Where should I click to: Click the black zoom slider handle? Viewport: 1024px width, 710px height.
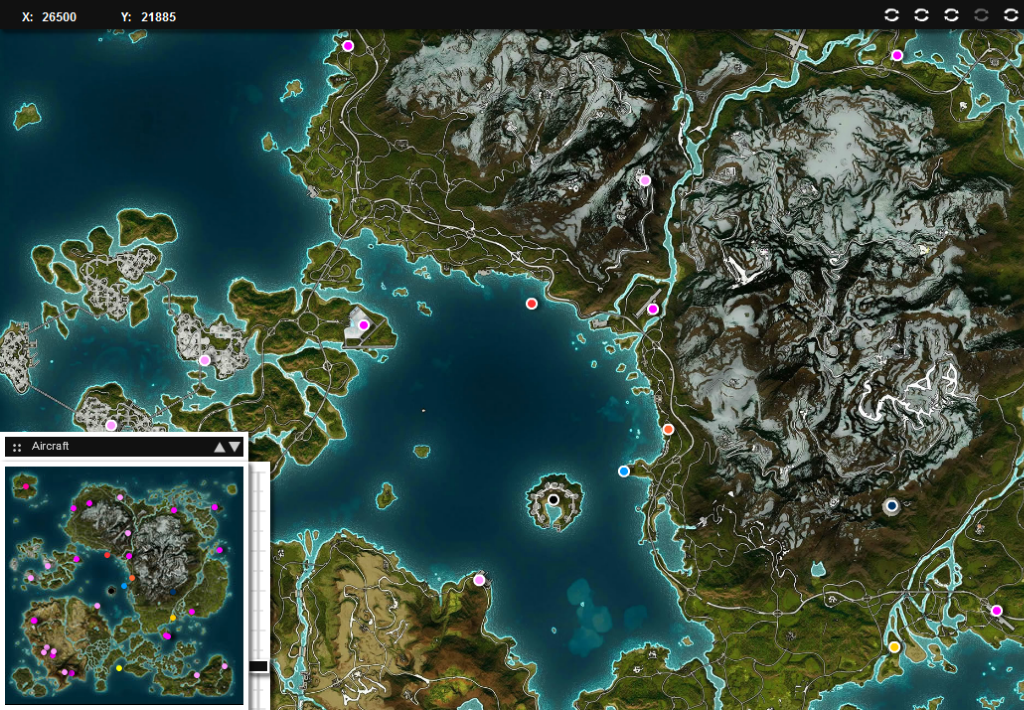(x=259, y=666)
